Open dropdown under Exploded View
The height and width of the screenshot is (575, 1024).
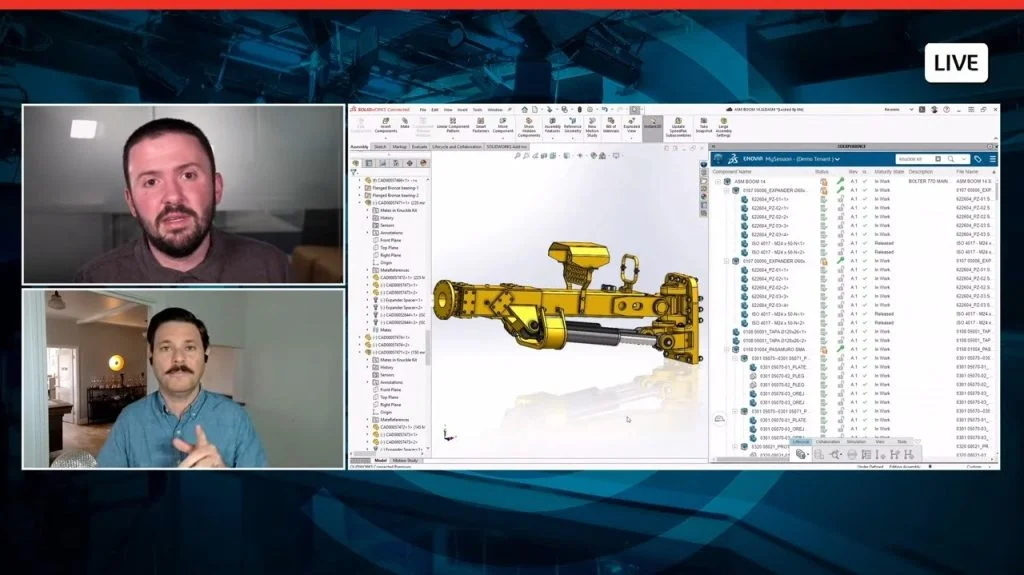(632, 138)
